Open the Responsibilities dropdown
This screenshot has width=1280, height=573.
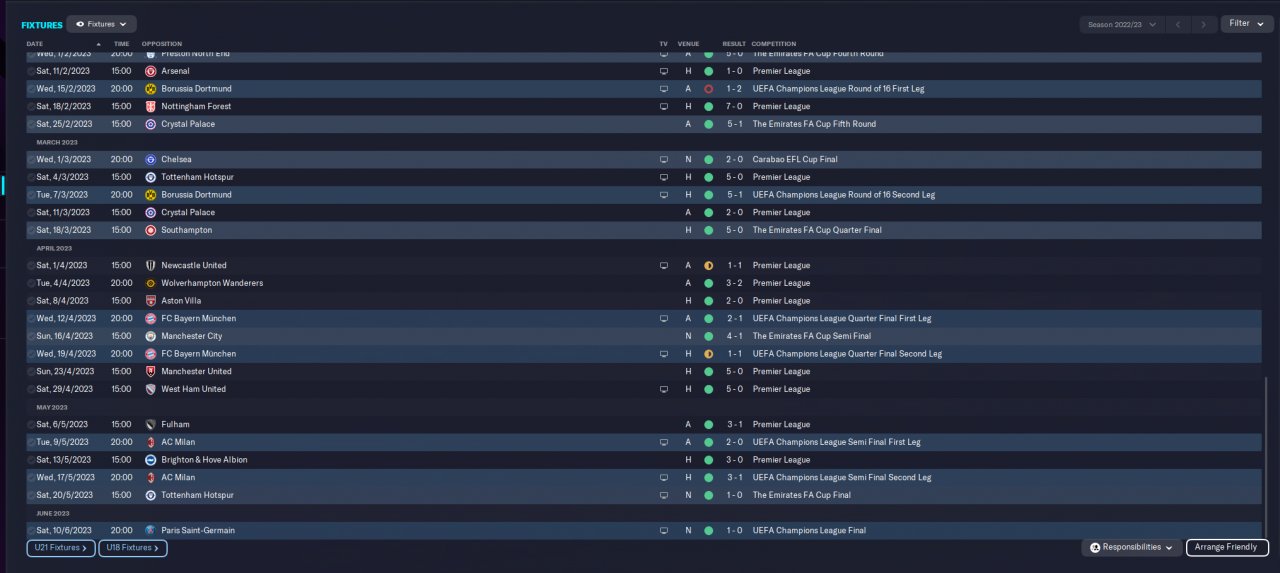click(1132, 548)
